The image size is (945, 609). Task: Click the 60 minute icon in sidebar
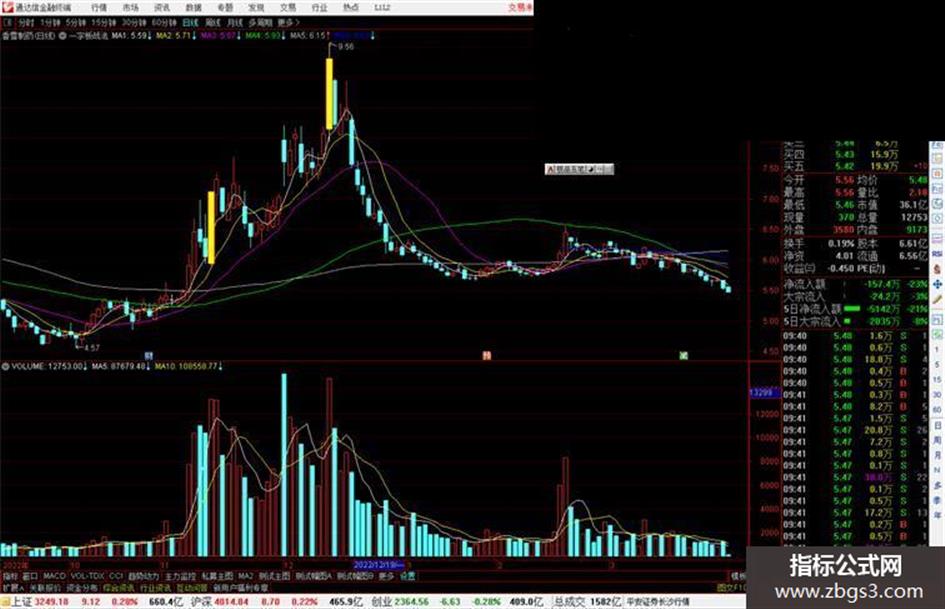[x=937, y=409]
